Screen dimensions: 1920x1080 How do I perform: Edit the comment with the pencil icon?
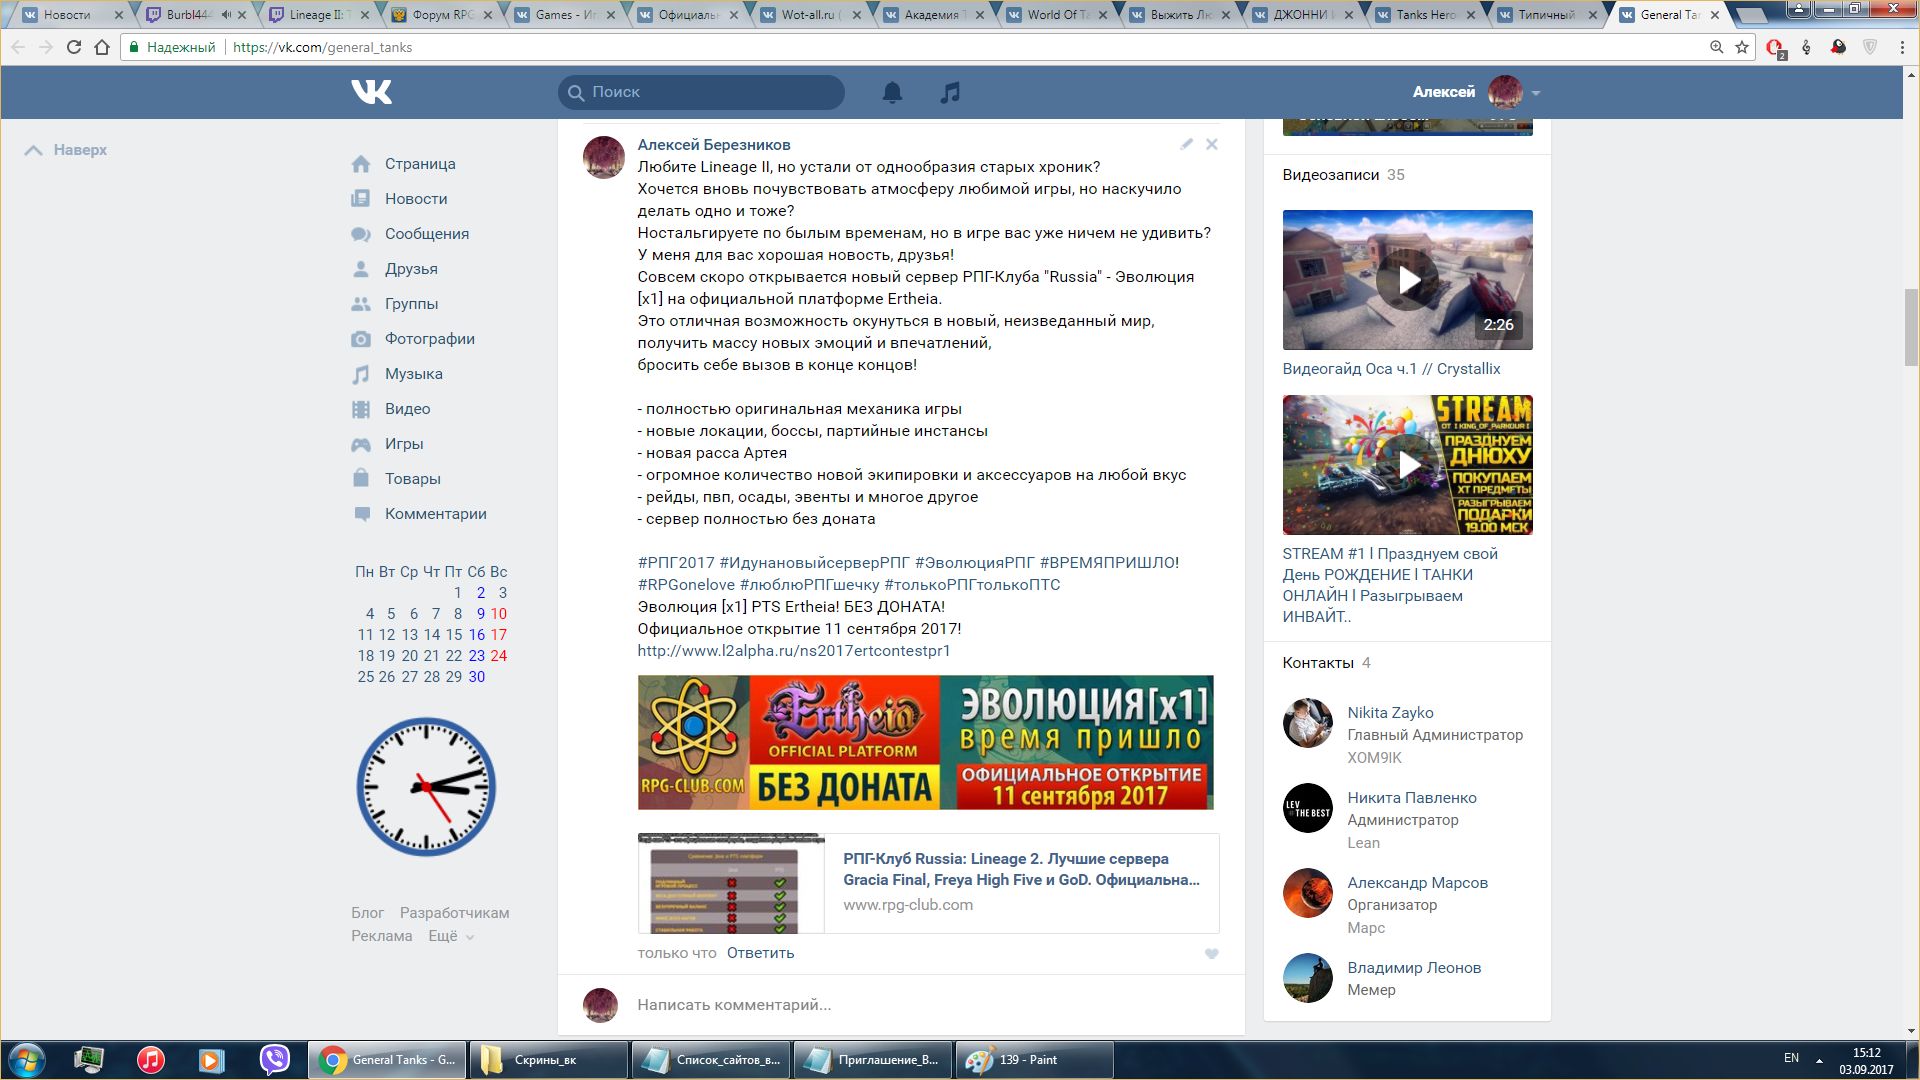[x=1187, y=144]
